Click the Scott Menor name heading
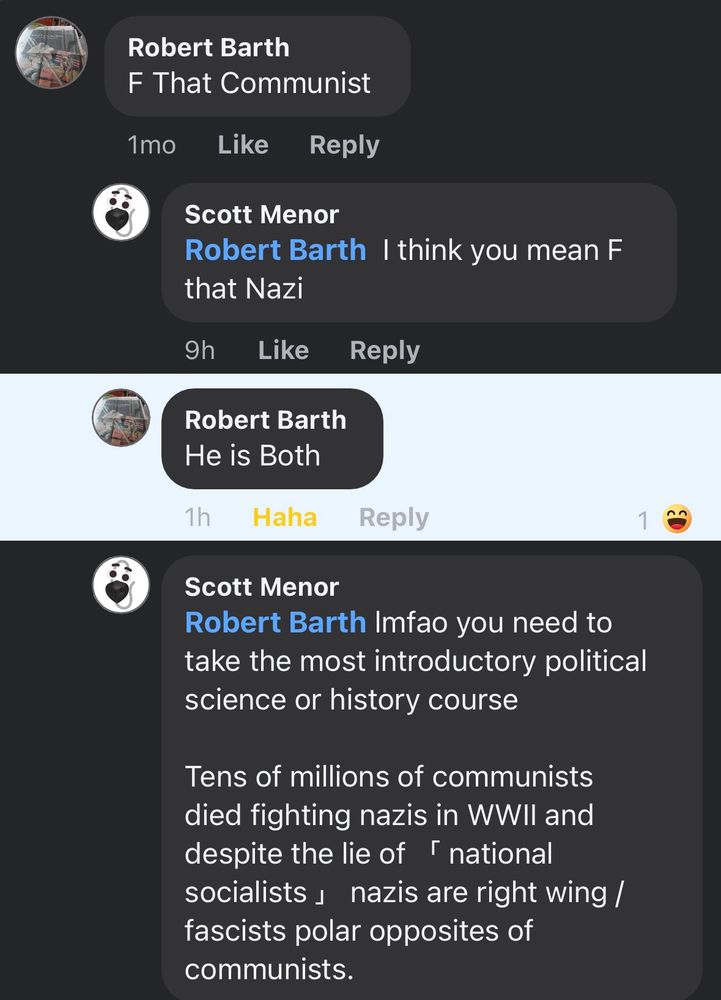Screen dimensions: 721x1000 260,213
